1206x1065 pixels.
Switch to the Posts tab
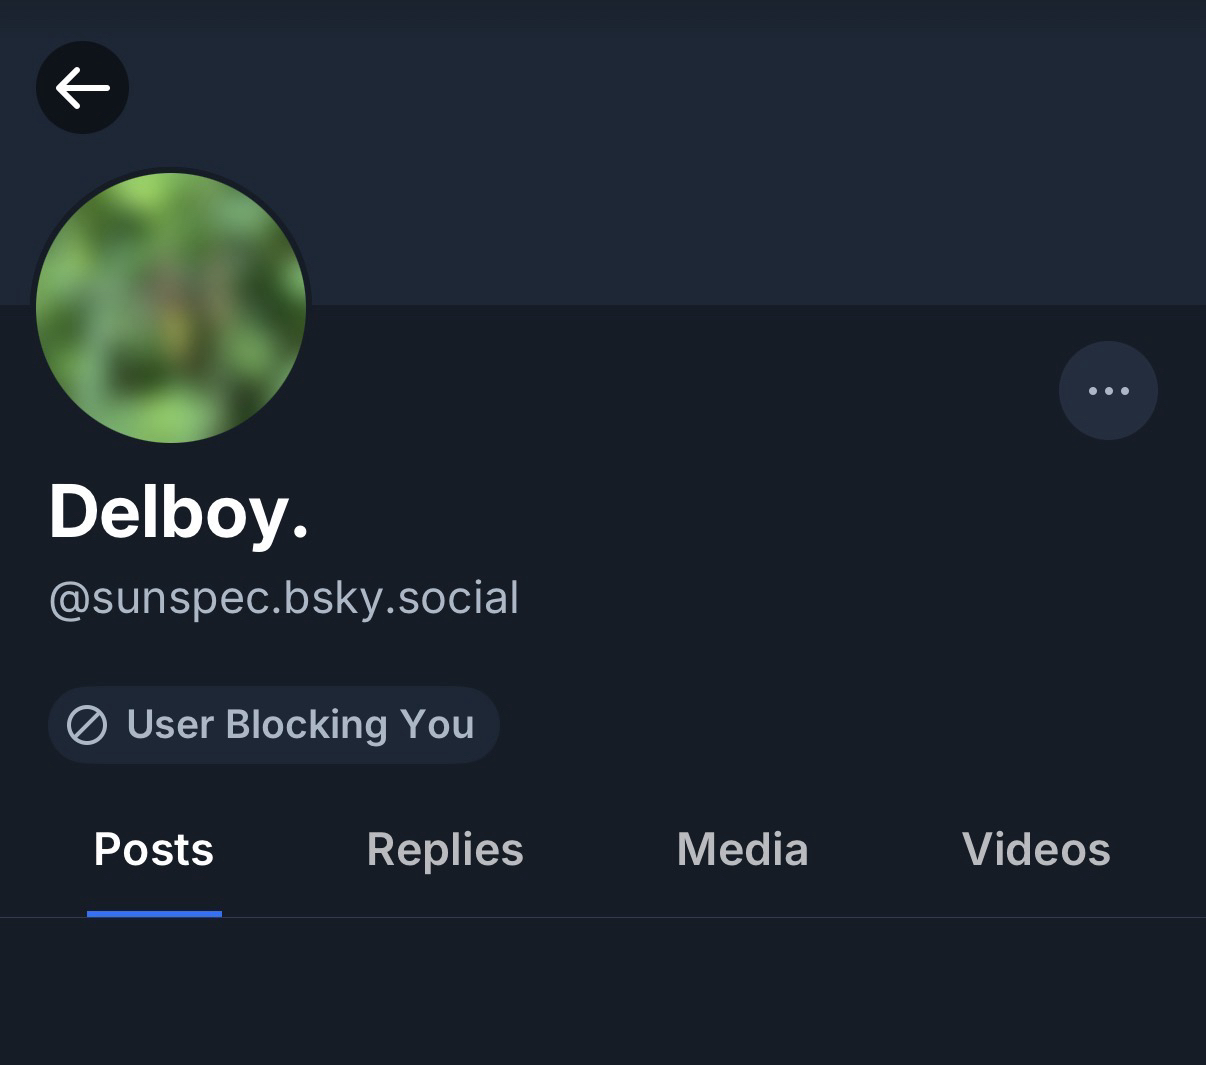pos(154,850)
